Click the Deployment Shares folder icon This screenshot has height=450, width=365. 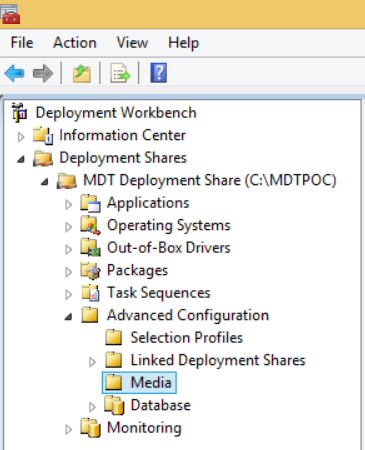[43, 158]
